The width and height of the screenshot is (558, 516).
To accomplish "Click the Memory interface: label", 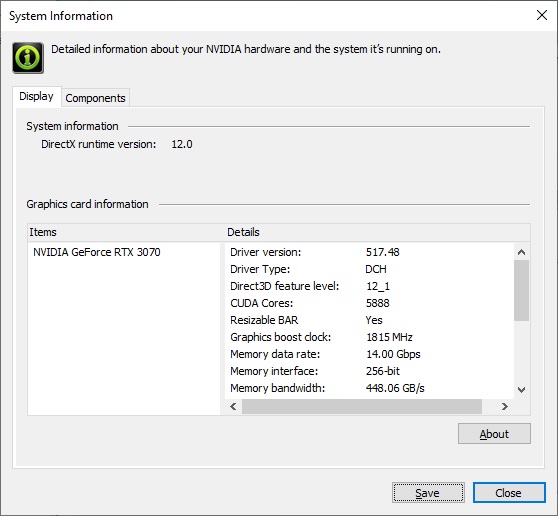I will click(274, 371).
